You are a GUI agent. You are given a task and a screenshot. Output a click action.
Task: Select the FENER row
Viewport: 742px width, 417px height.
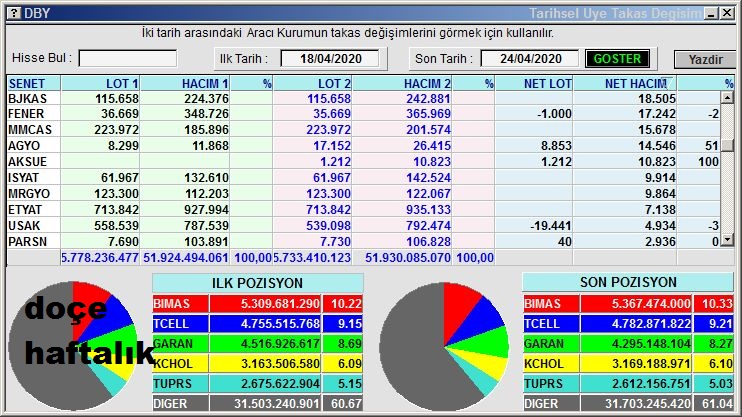click(x=363, y=114)
